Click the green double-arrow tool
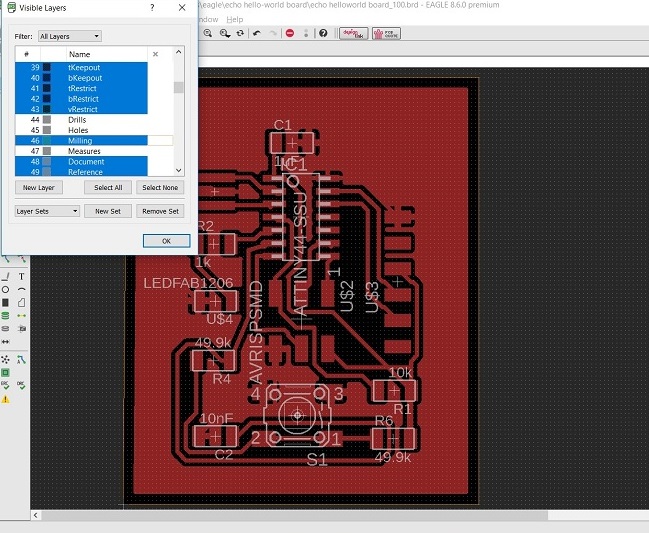Viewport: 649px width, 533px height. (22, 316)
